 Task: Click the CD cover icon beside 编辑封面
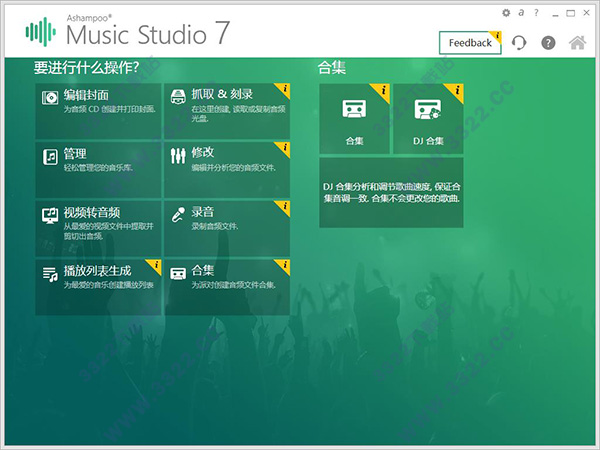(x=50, y=98)
